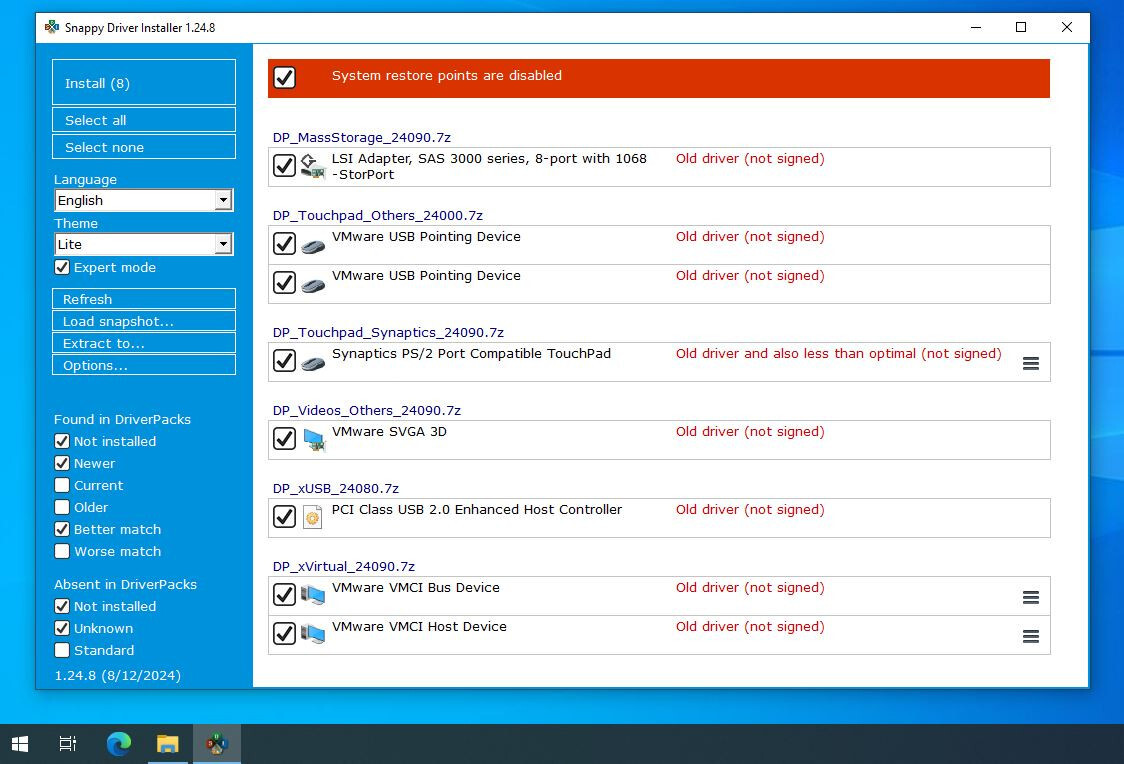
Task: Open the Language dropdown
Action: [x=225, y=200]
